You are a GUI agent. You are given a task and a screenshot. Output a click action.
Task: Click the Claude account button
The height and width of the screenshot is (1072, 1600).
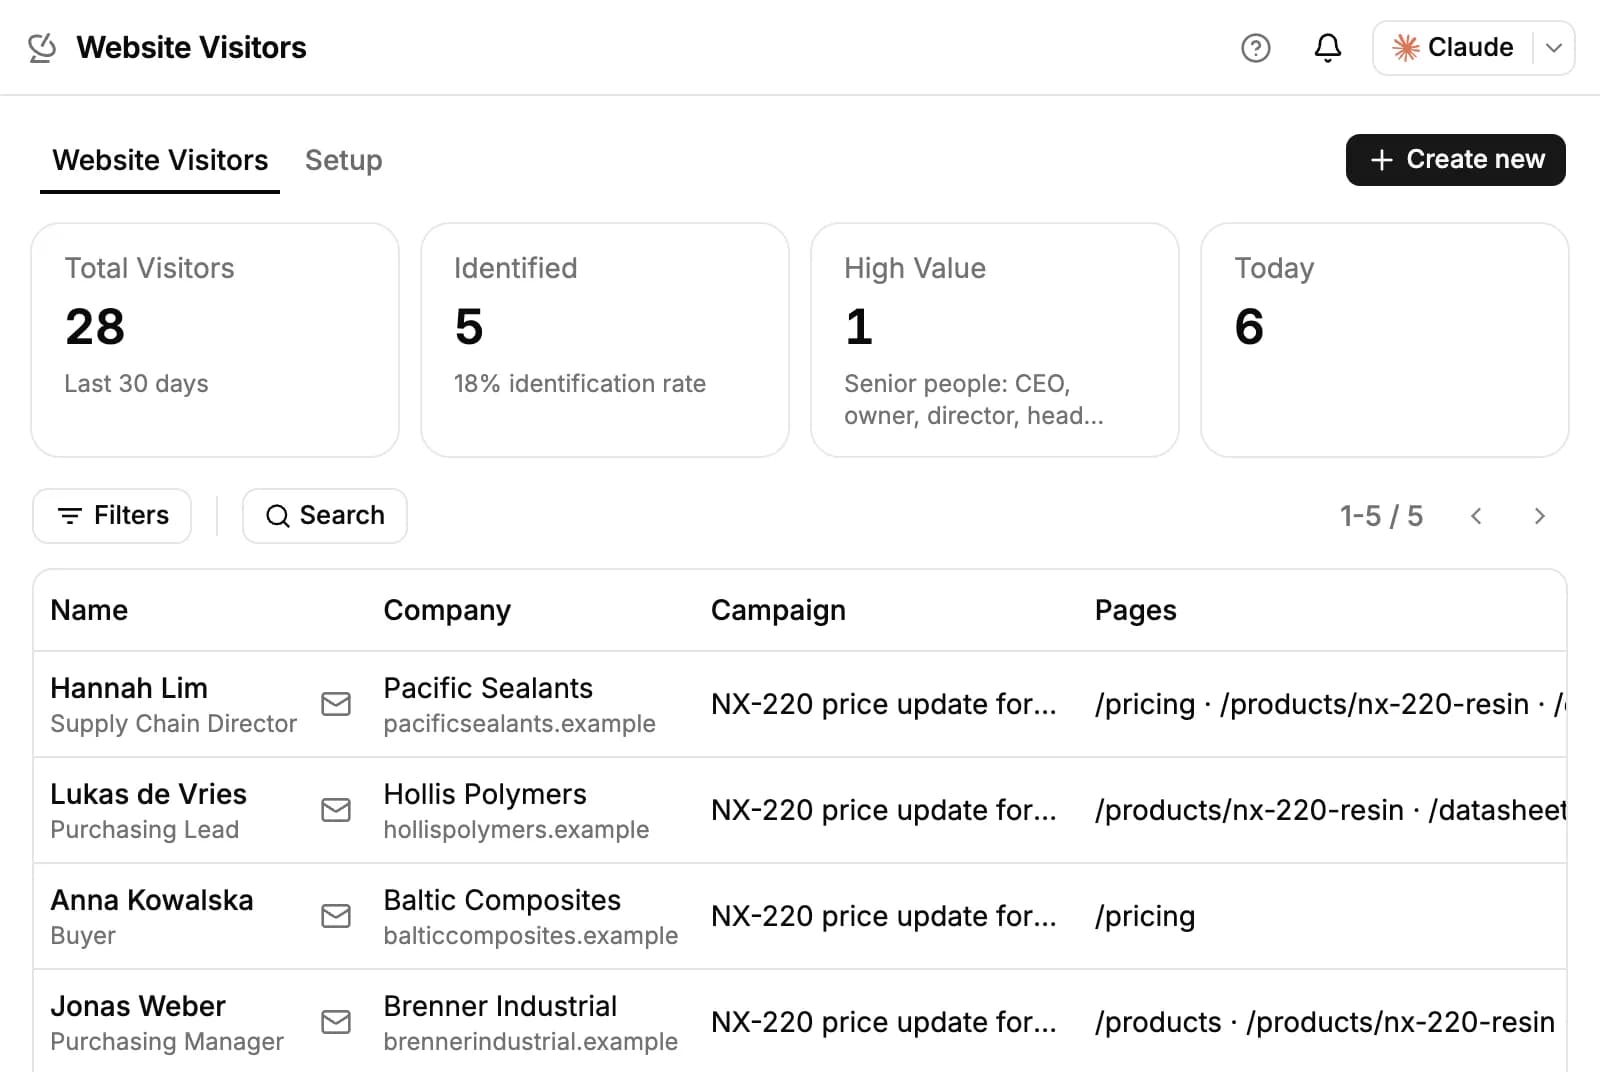click(x=1454, y=47)
